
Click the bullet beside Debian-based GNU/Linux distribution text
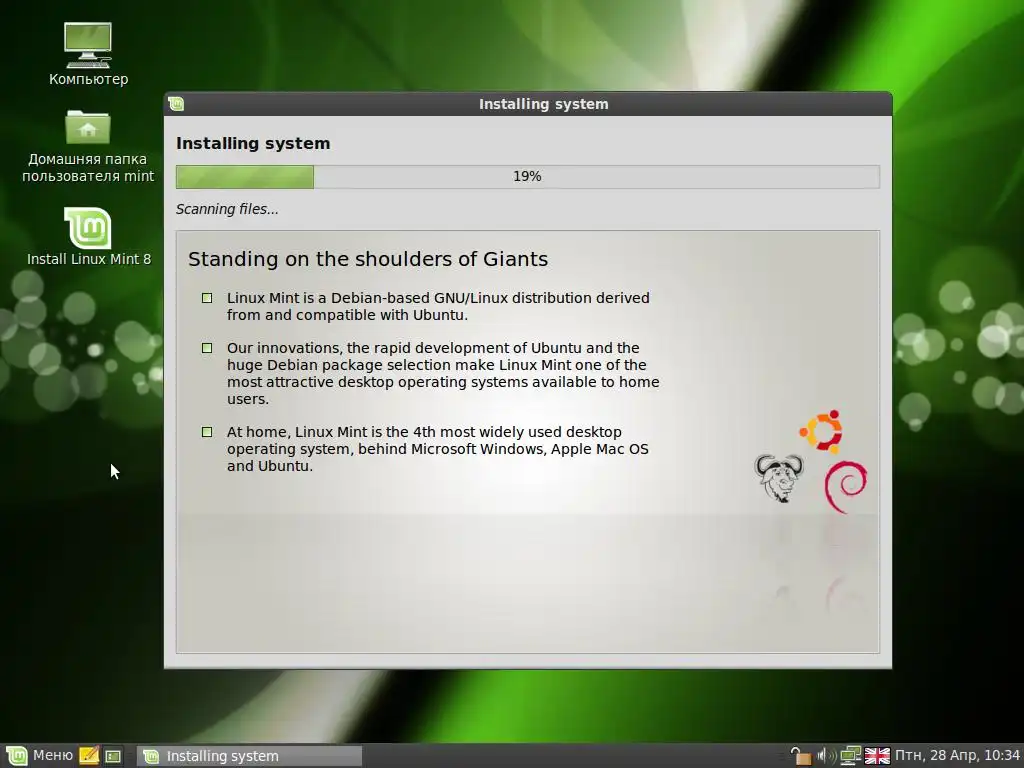207,298
